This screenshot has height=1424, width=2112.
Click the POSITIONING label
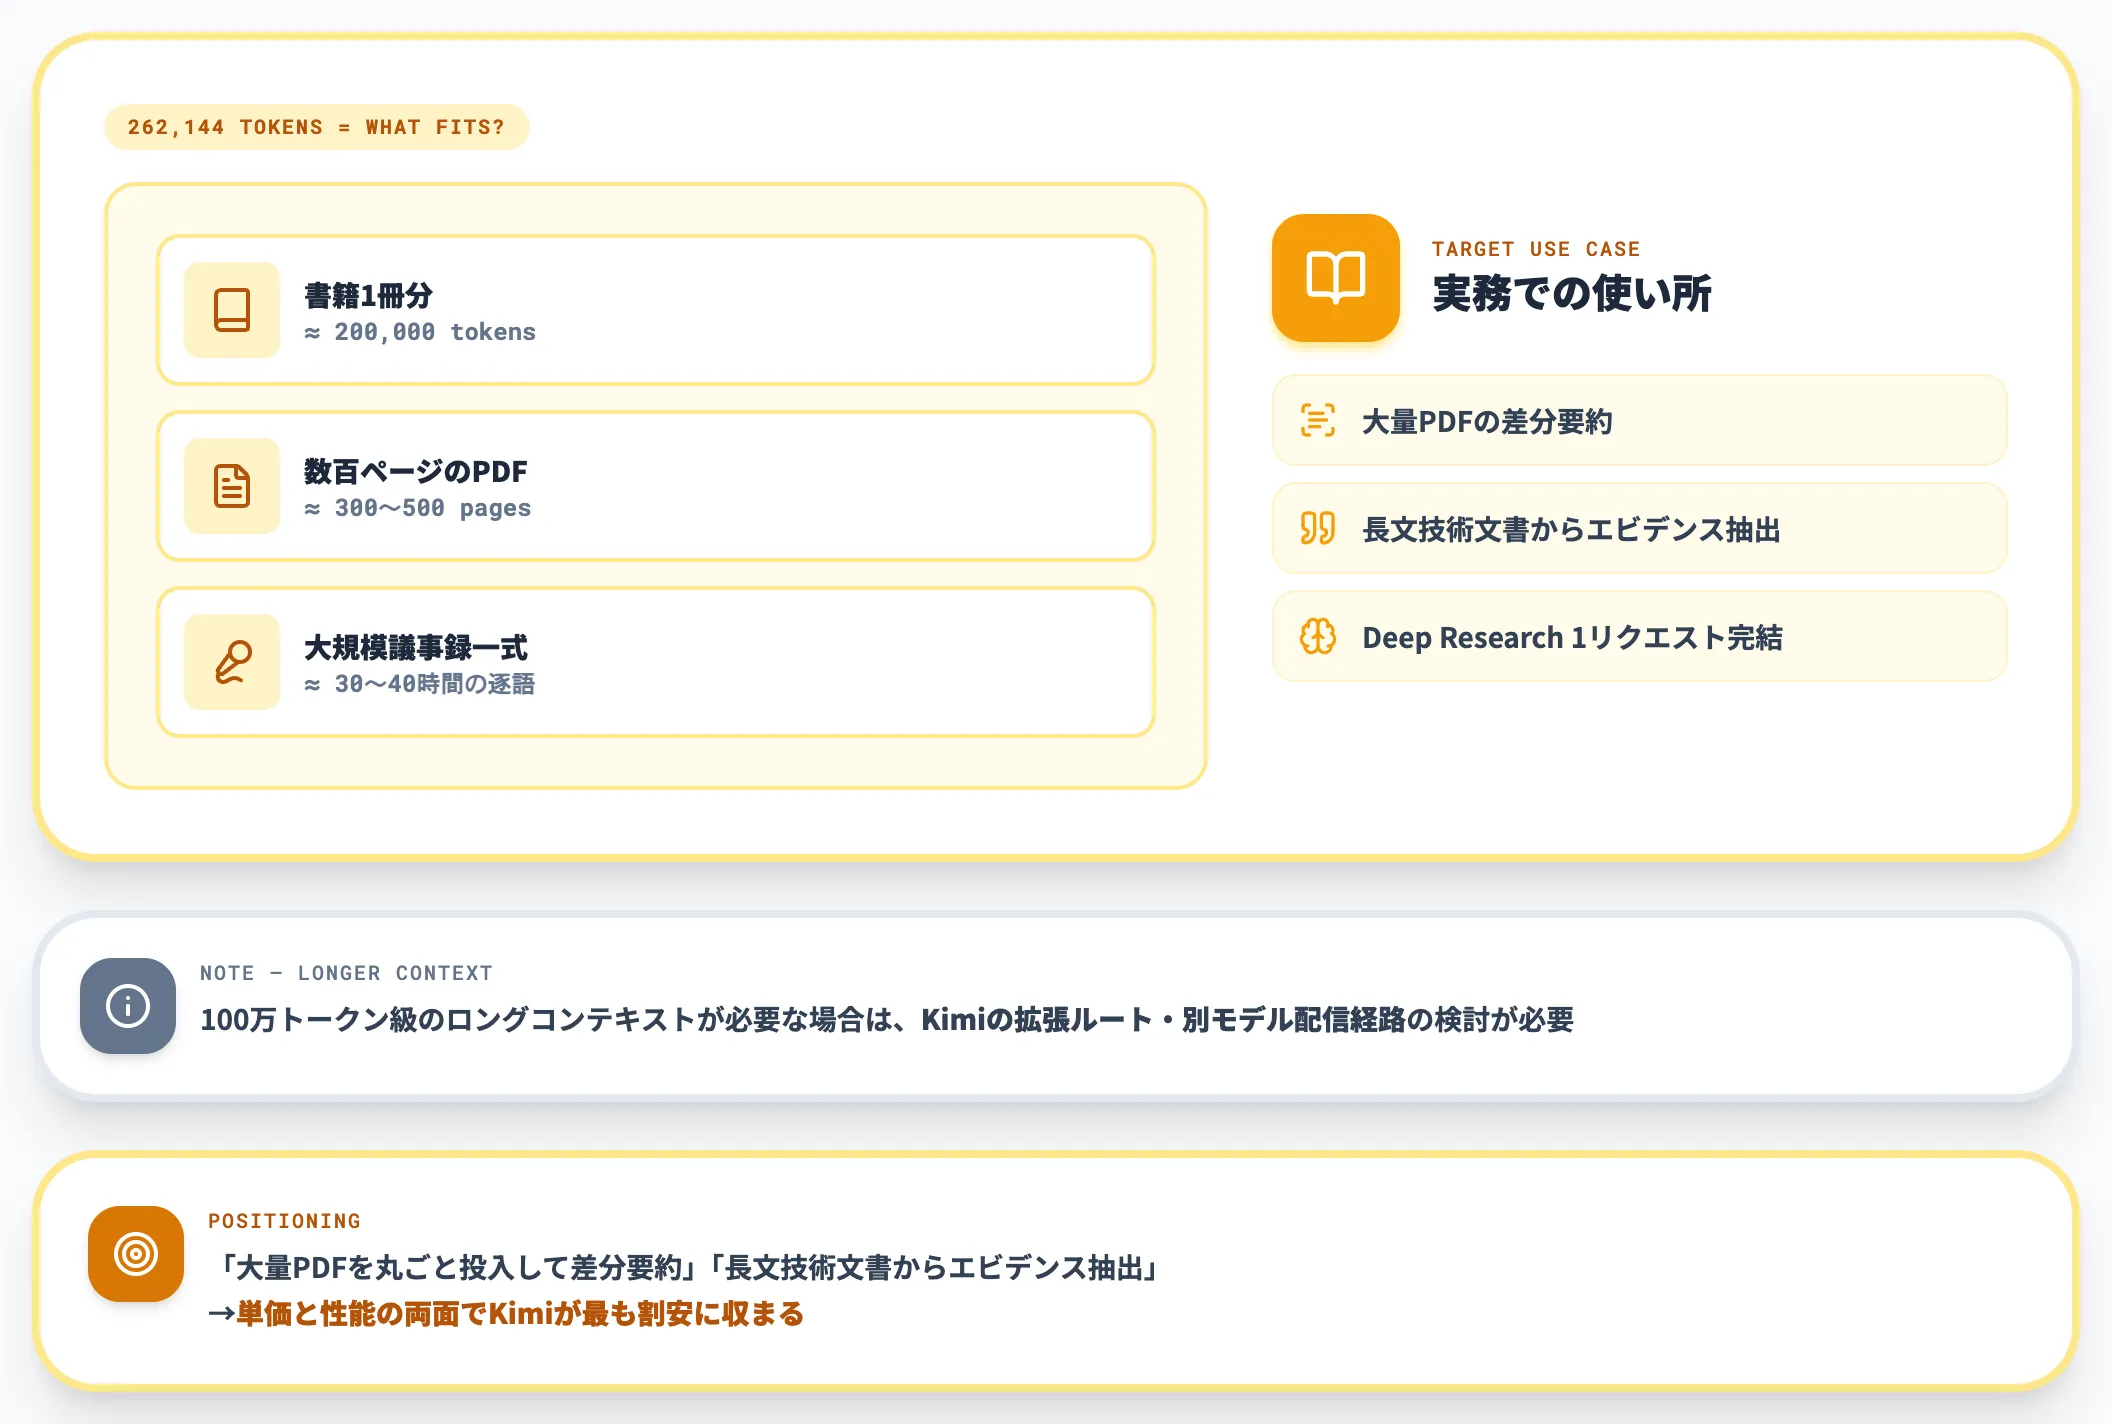pyautogui.click(x=285, y=1221)
